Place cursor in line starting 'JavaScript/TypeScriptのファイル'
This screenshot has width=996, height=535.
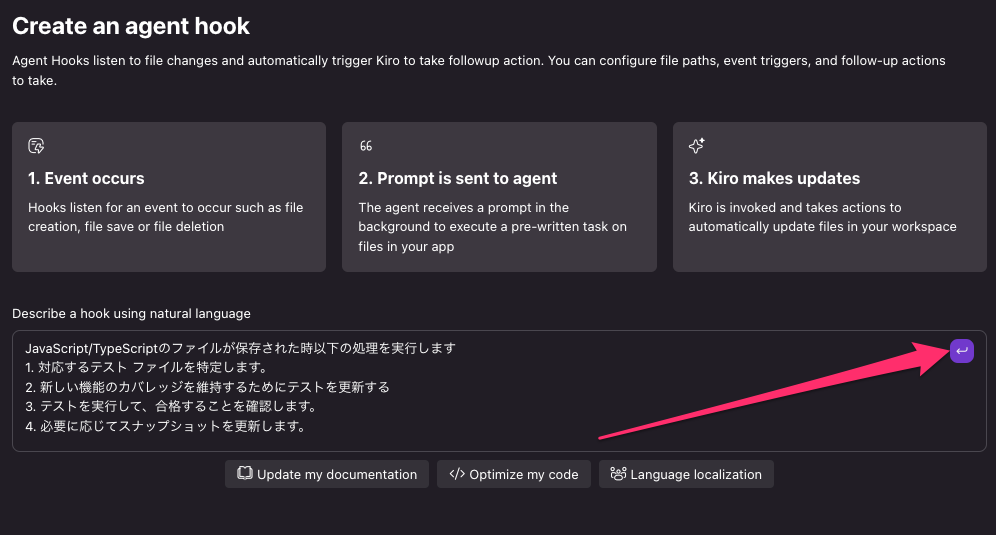[x=240, y=348]
